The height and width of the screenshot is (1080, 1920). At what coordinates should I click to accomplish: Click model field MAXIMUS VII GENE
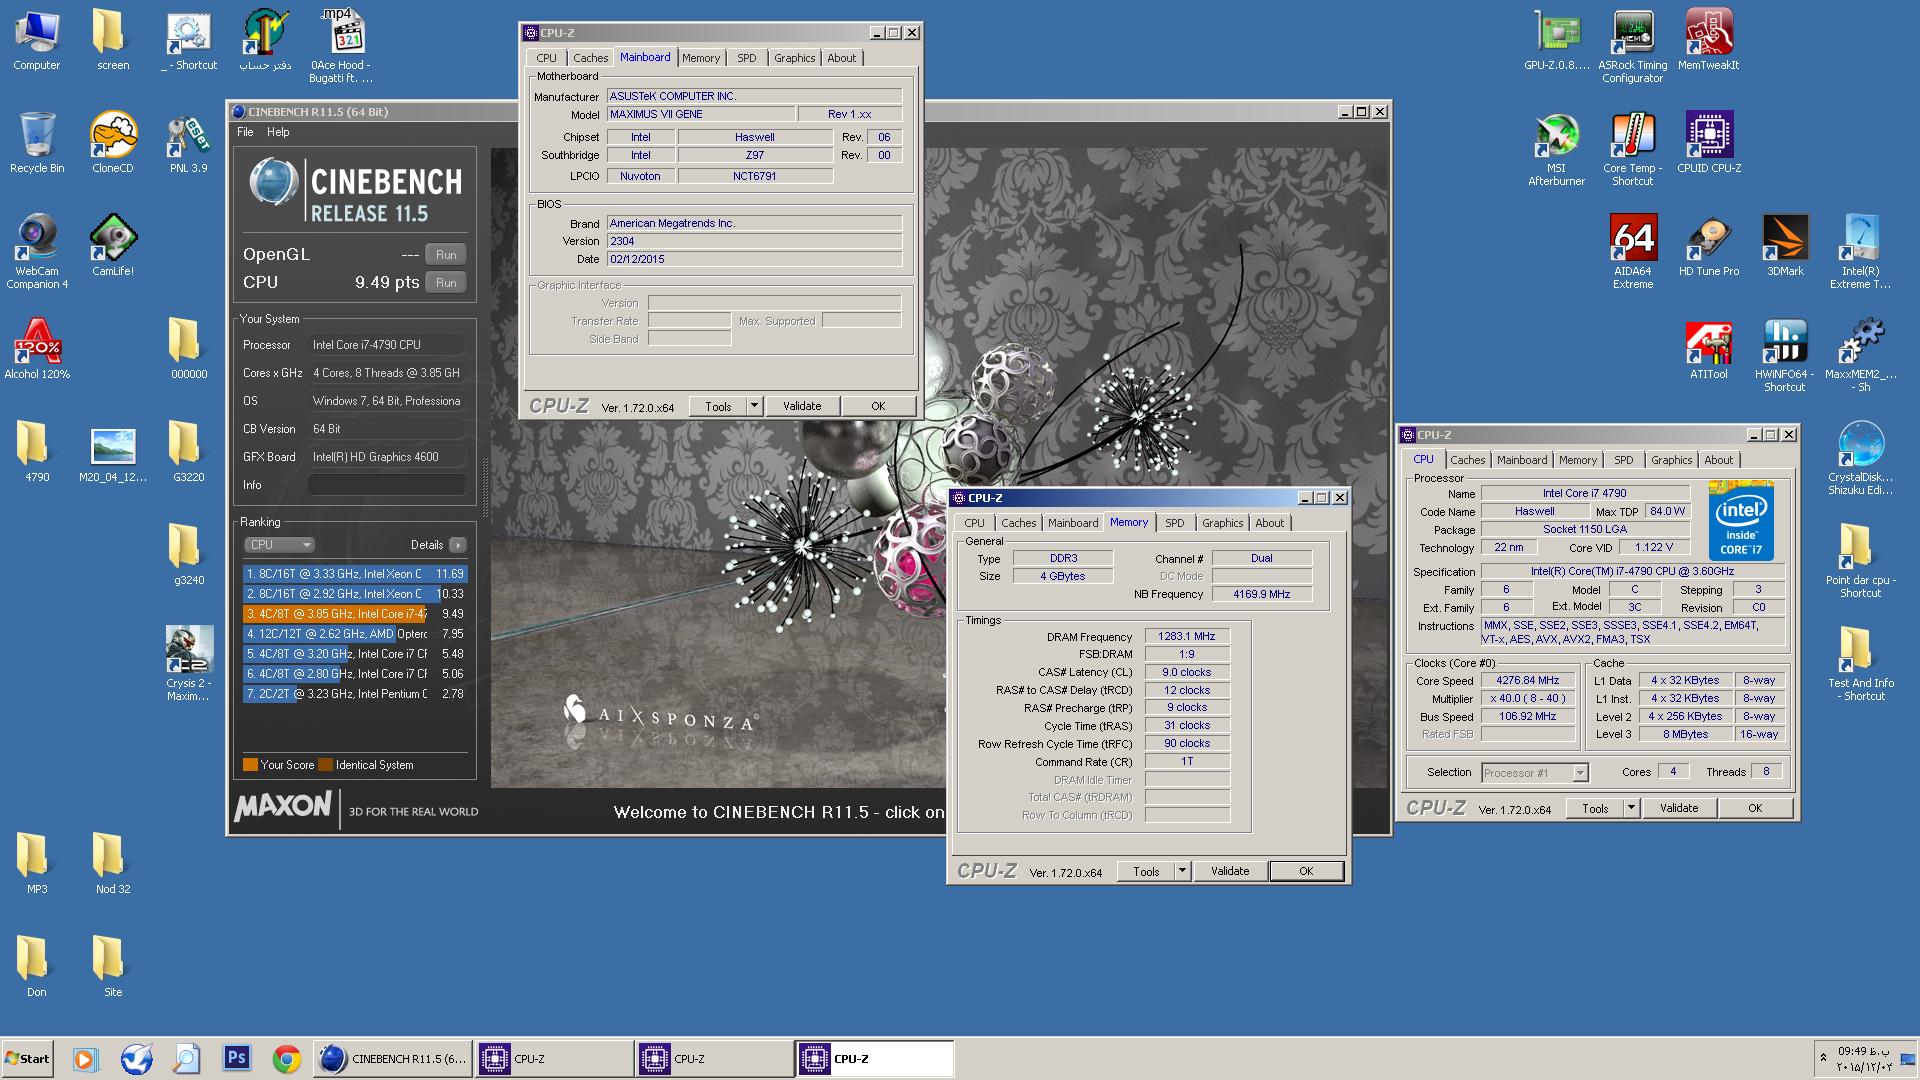point(701,114)
